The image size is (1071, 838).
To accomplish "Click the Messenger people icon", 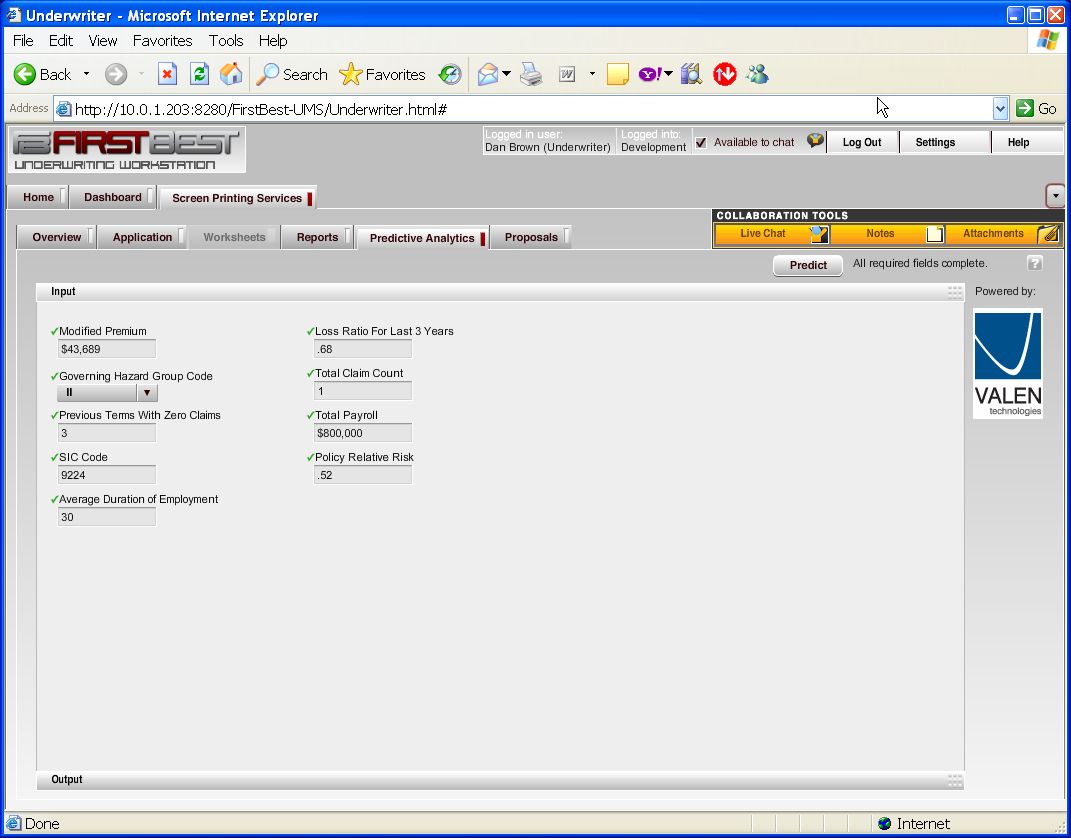I will click(757, 74).
